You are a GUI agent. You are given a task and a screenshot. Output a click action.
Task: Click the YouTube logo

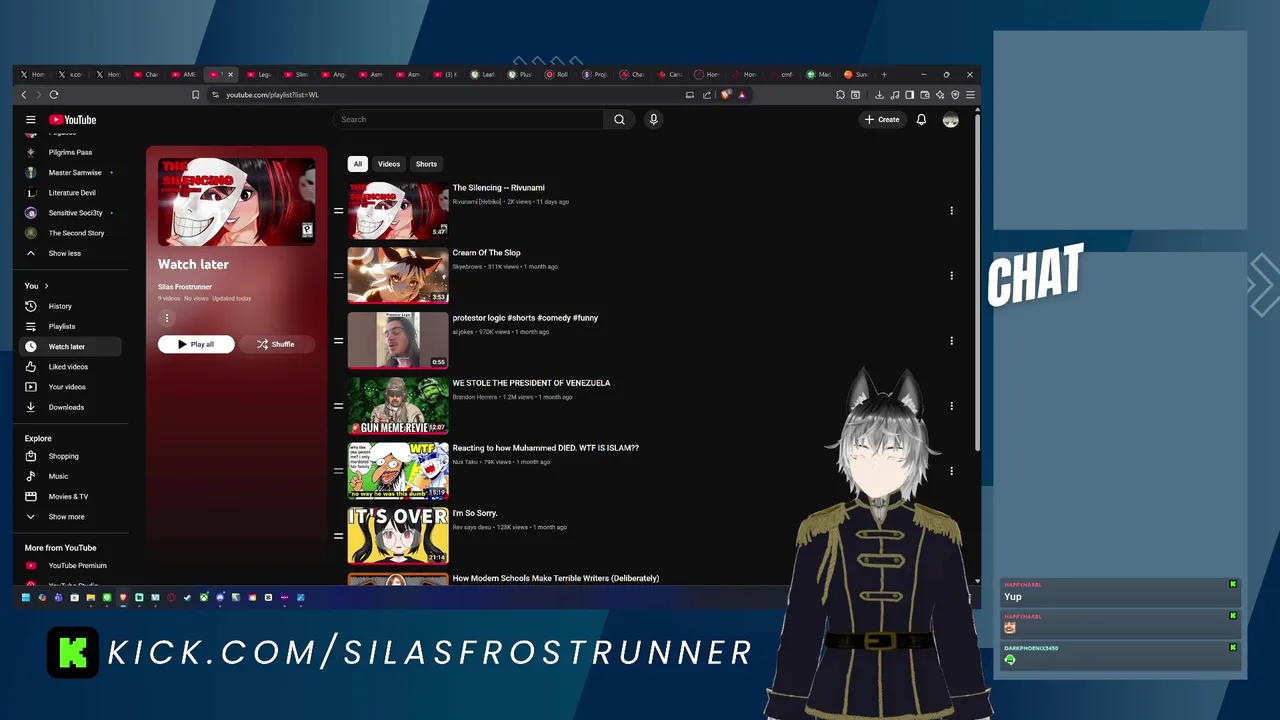[x=72, y=120]
